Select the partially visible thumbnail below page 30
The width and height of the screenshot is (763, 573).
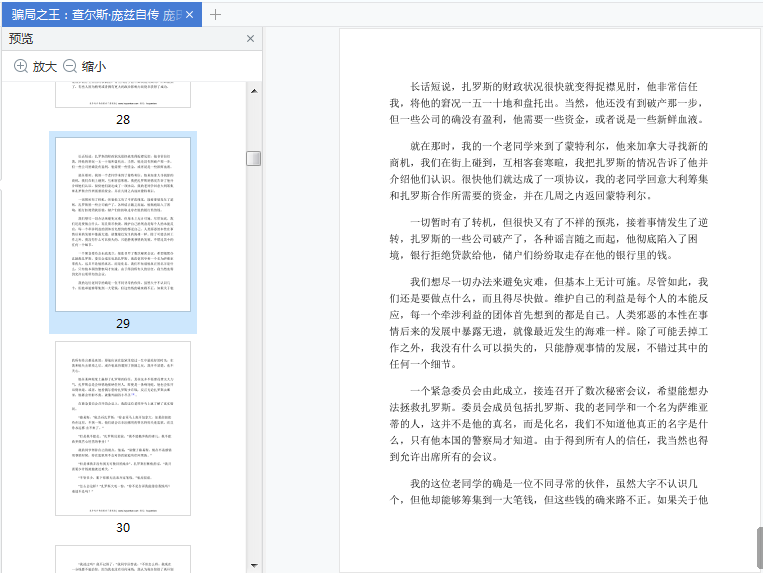coord(123,559)
